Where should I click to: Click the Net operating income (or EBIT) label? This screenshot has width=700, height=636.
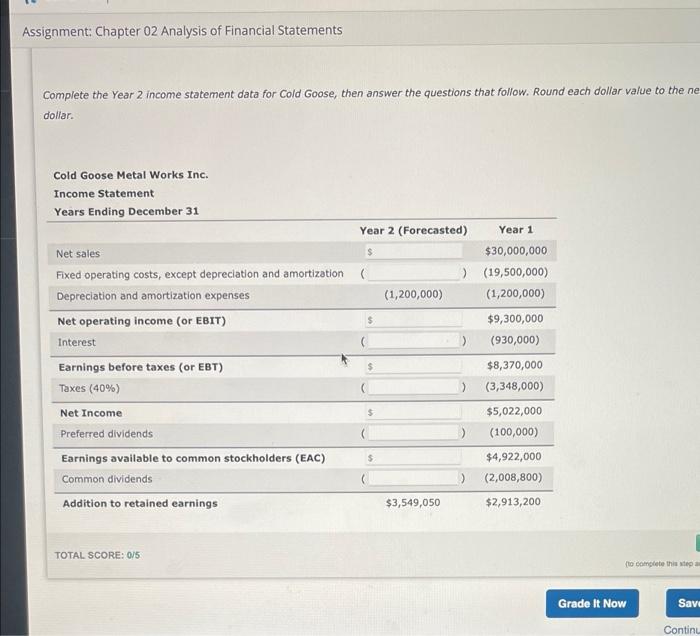[142, 321]
